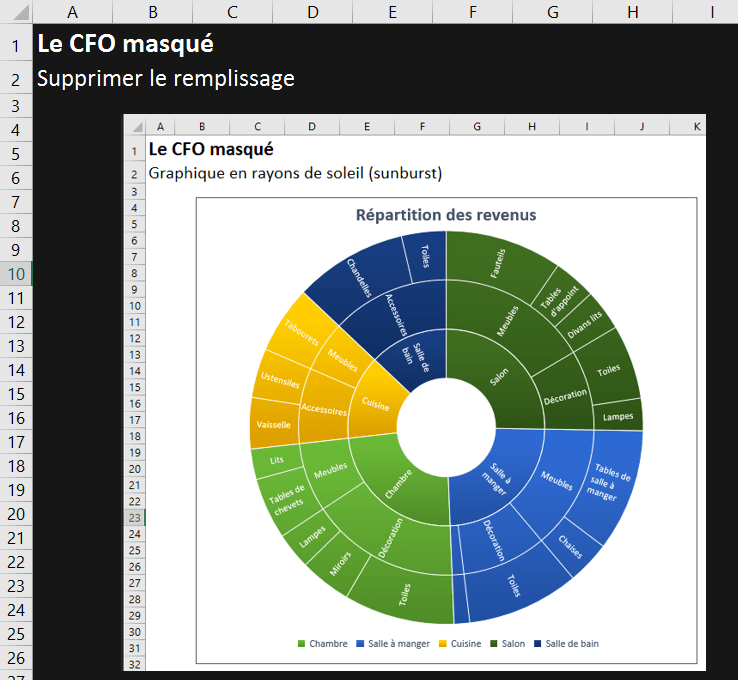Select the cell containing 'Supprimer le remplissage'
The height and width of the screenshot is (680, 738).
(165, 78)
